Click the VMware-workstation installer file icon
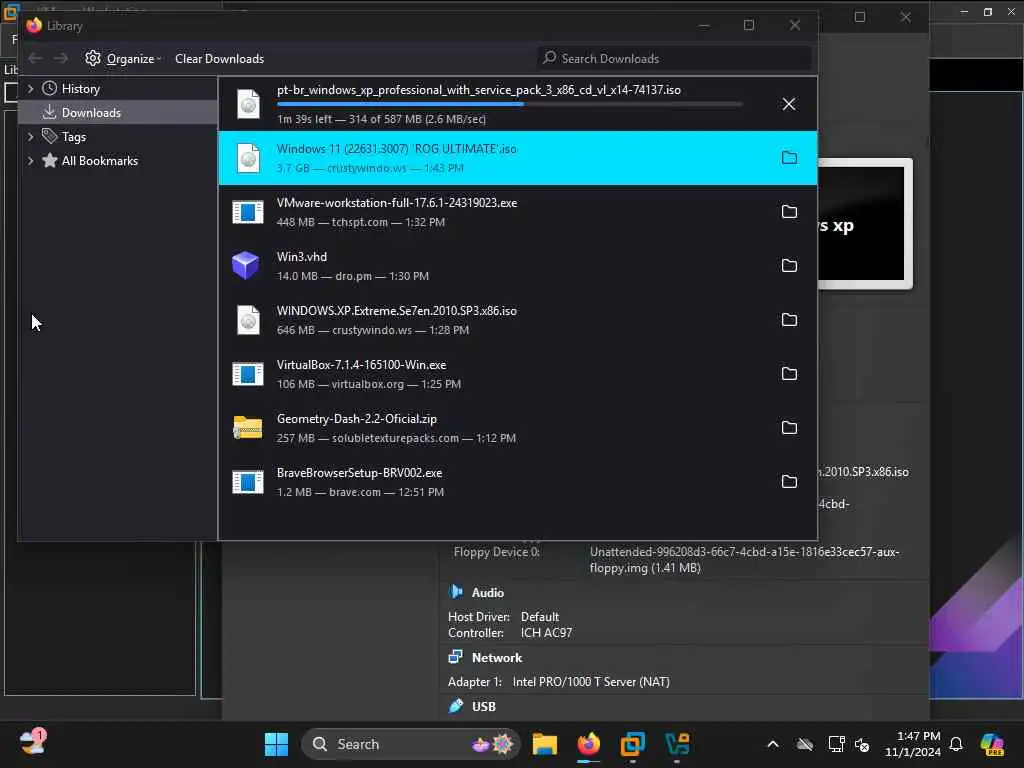The image size is (1024, 768). coord(248,212)
